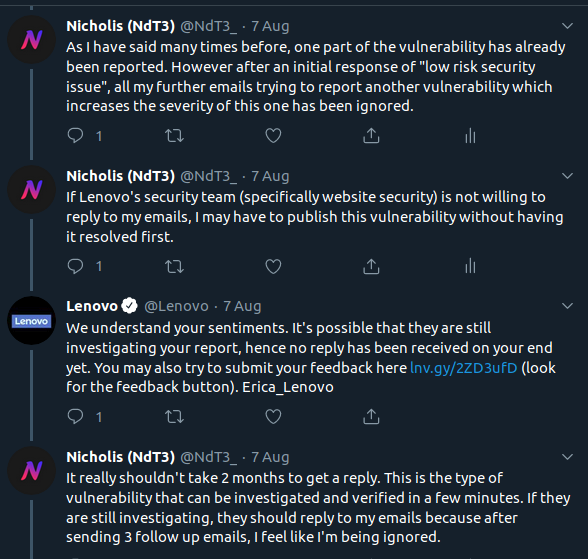Open the chevron menu on Lenovo's tweet
588x559 pixels.
coord(567,306)
